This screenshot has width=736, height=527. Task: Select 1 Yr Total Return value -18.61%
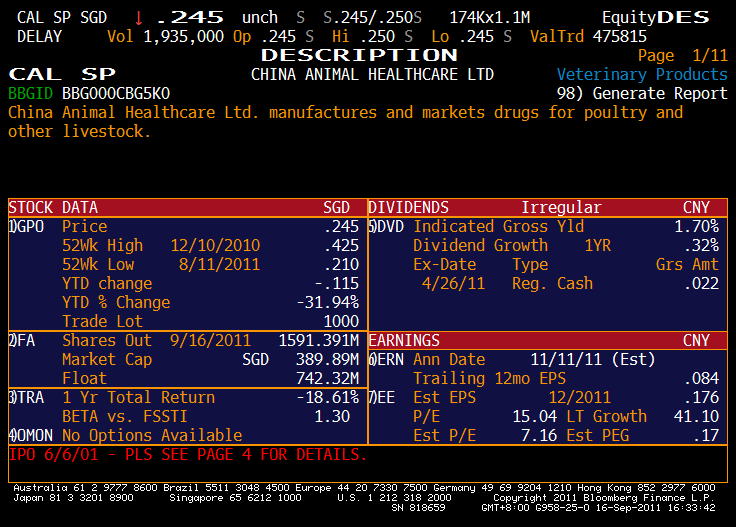pyautogui.click(x=328, y=397)
